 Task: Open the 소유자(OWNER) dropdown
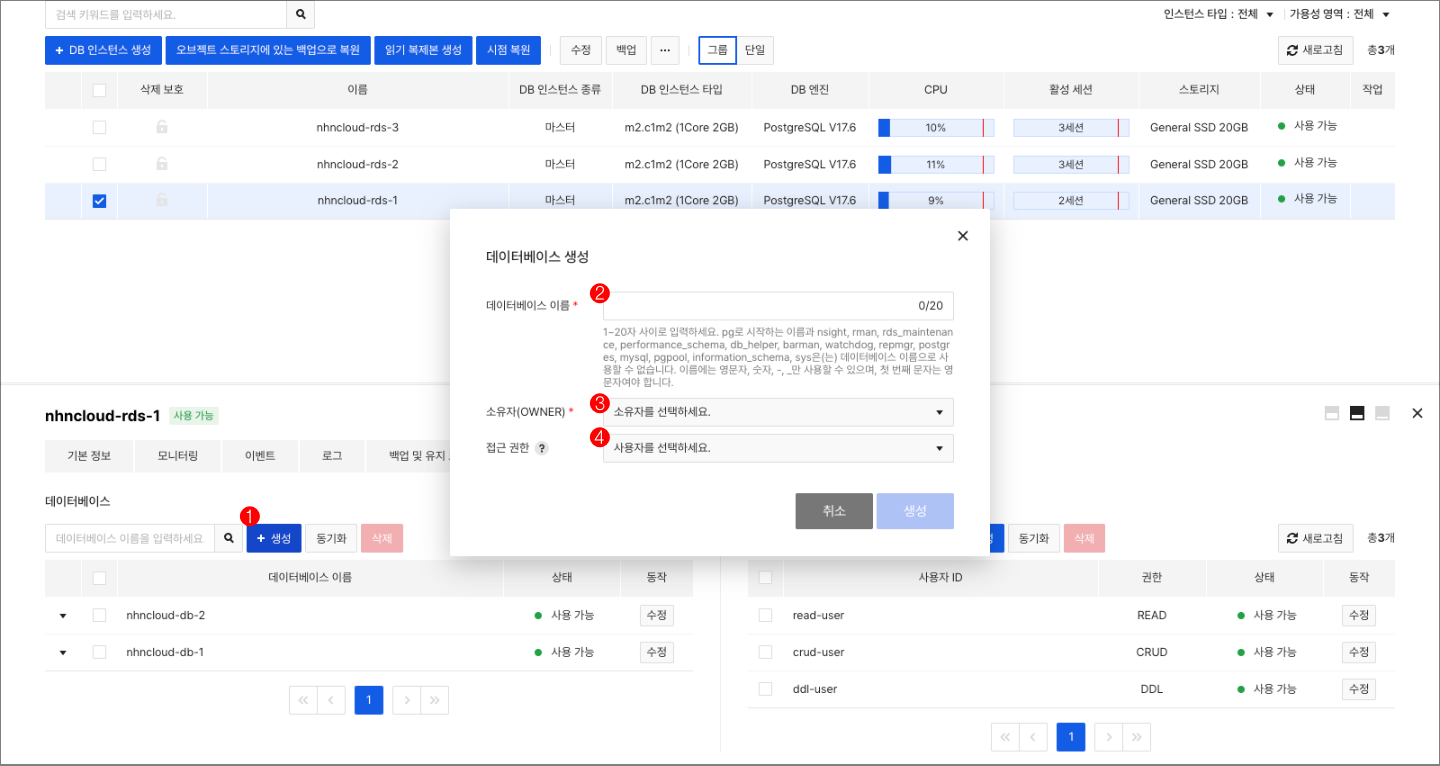click(778, 412)
